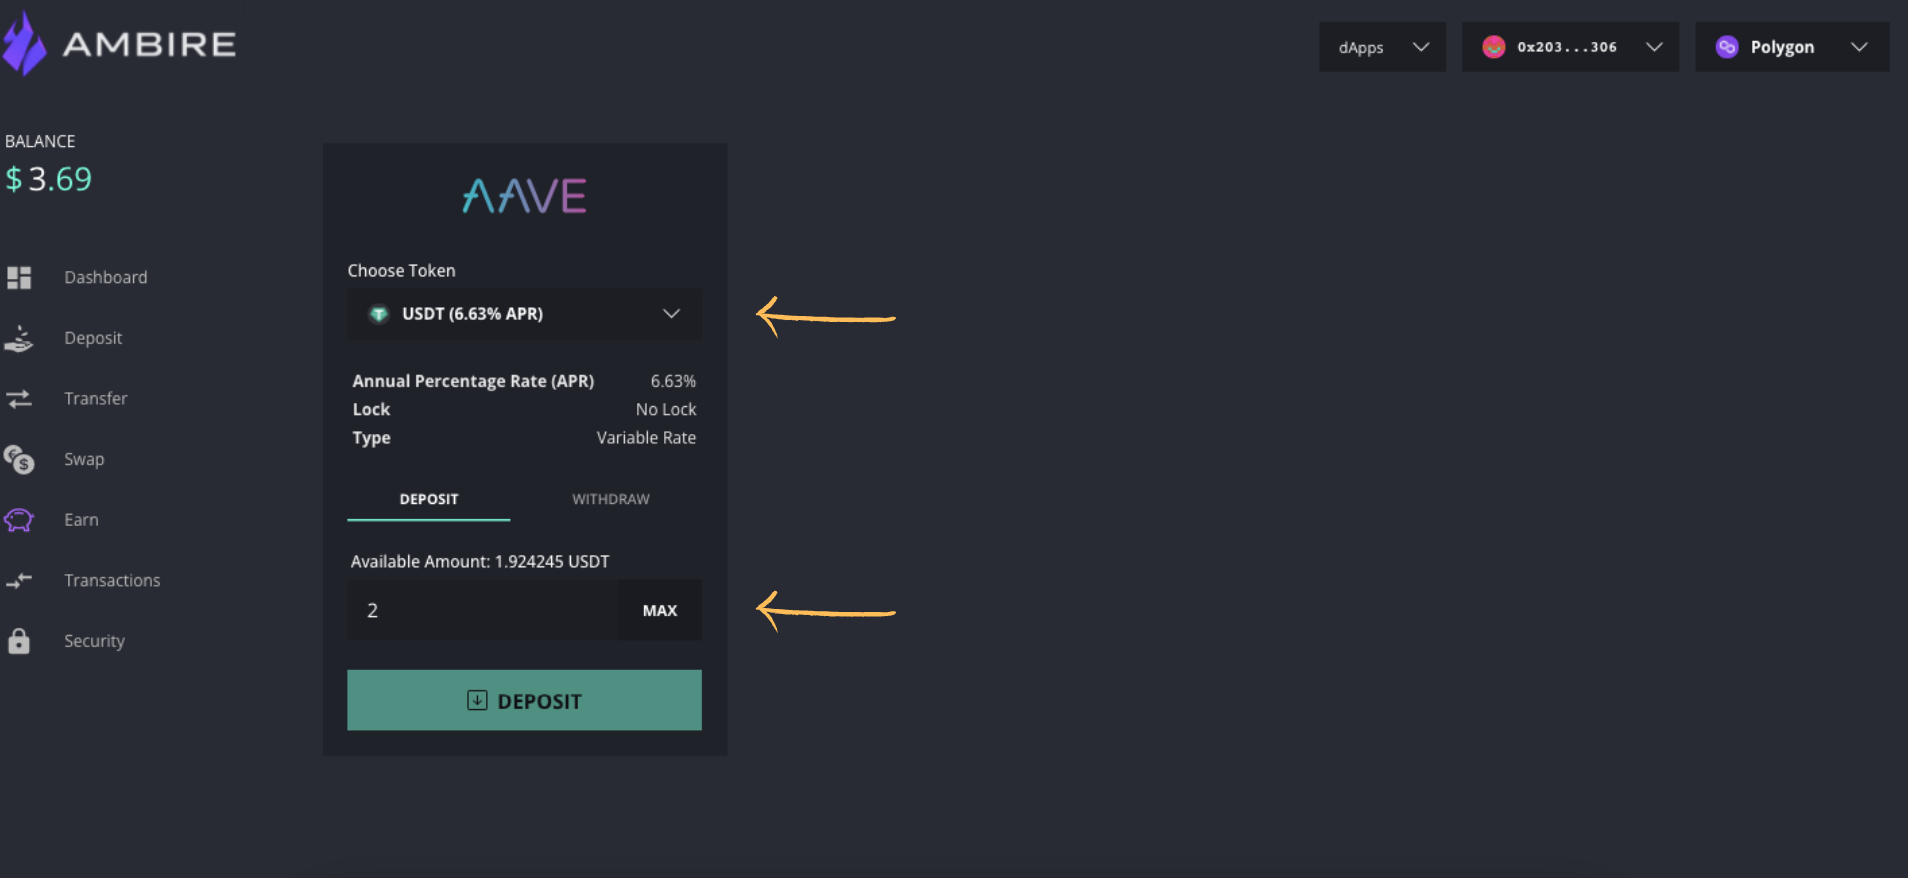This screenshot has width=1908, height=878.
Task: Open the dApps dropdown
Action: (x=1382, y=47)
